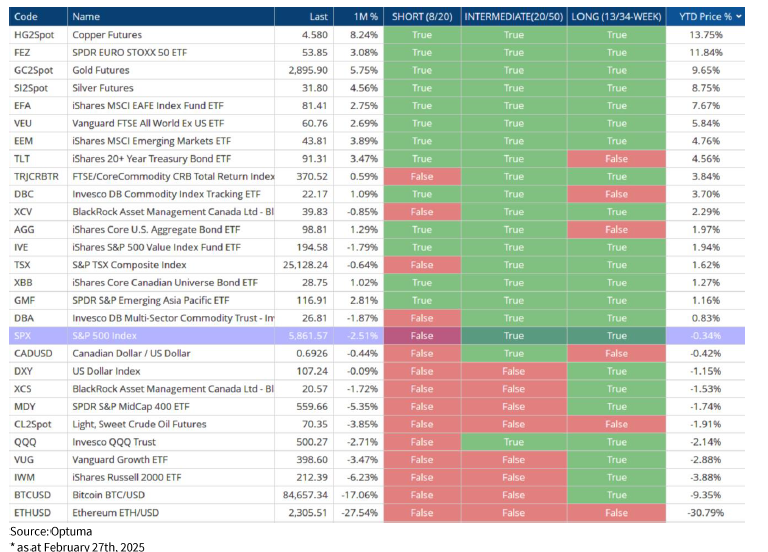Click the red False cell in TLT row
Viewport: 768px width, 552px height.
(x=616, y=159)
